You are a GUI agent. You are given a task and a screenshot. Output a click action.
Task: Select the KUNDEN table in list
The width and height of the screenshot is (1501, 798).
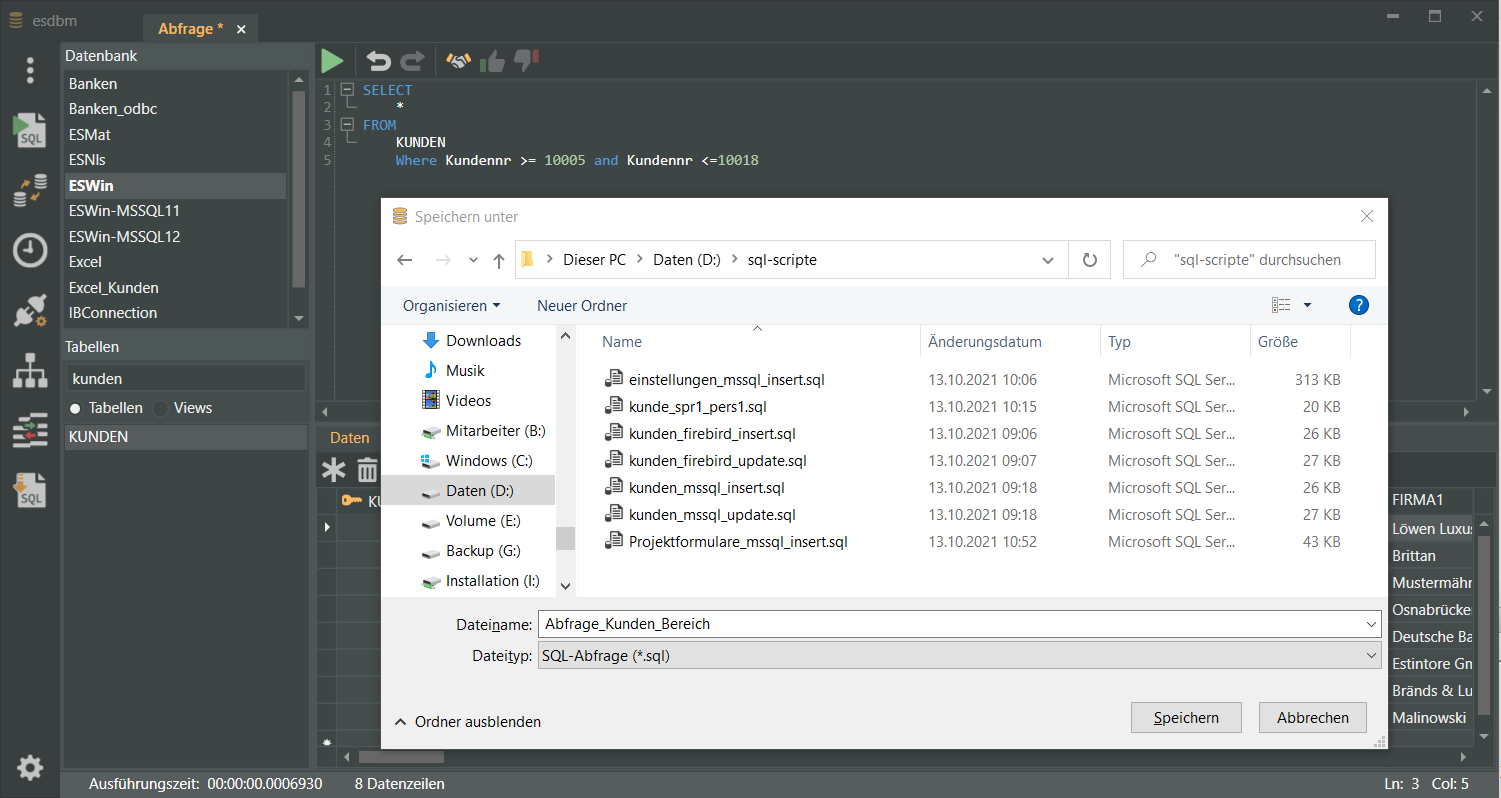186,437
